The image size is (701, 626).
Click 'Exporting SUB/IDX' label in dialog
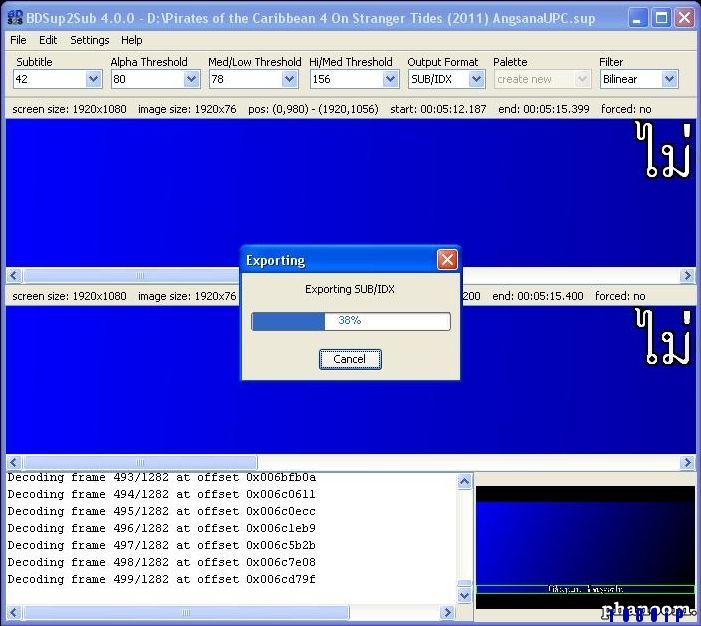350,289
